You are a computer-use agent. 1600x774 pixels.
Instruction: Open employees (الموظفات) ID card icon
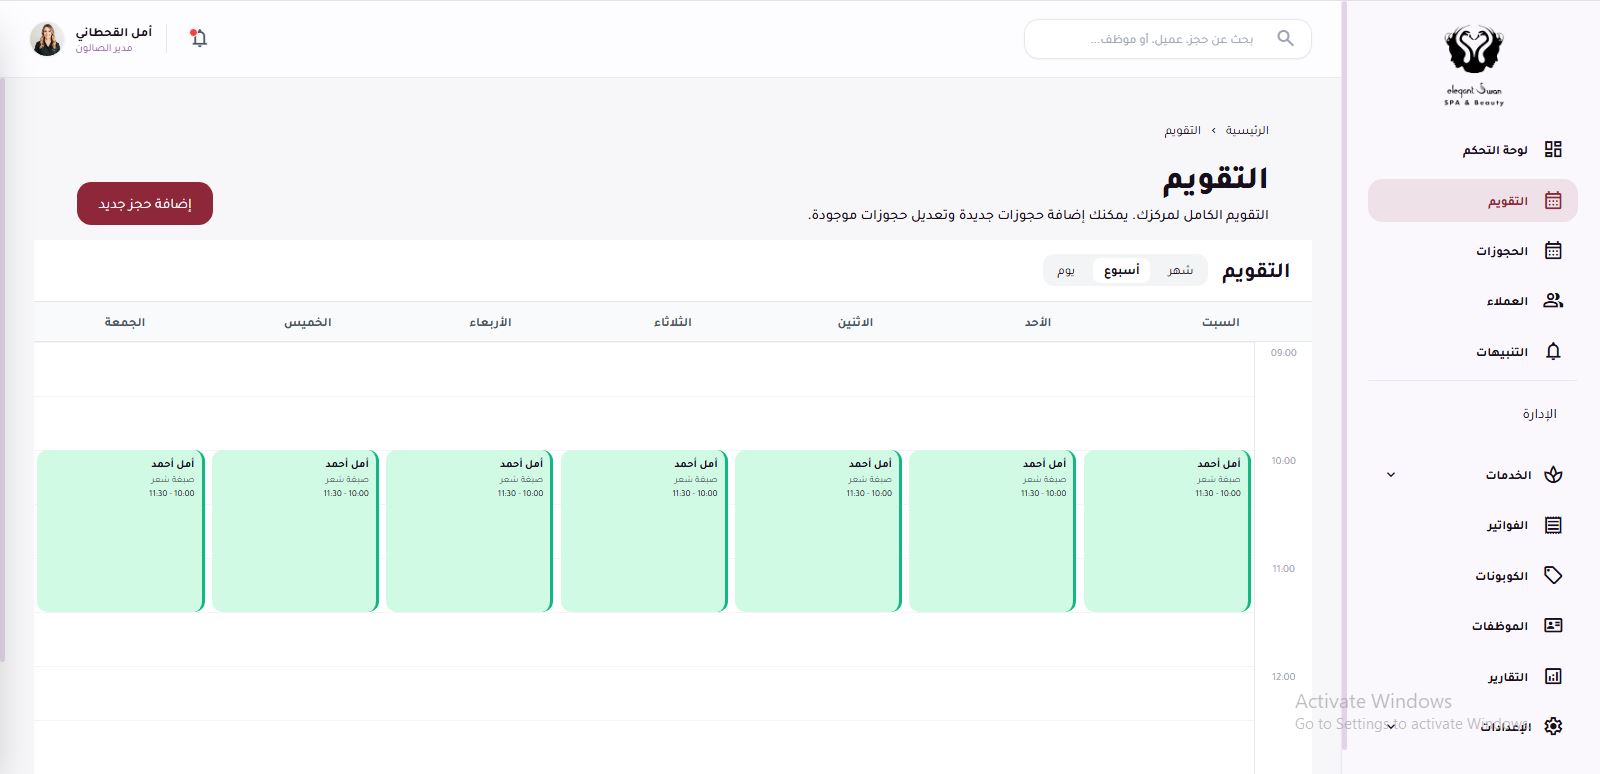pyautogui.click(x=1552, y=625)
